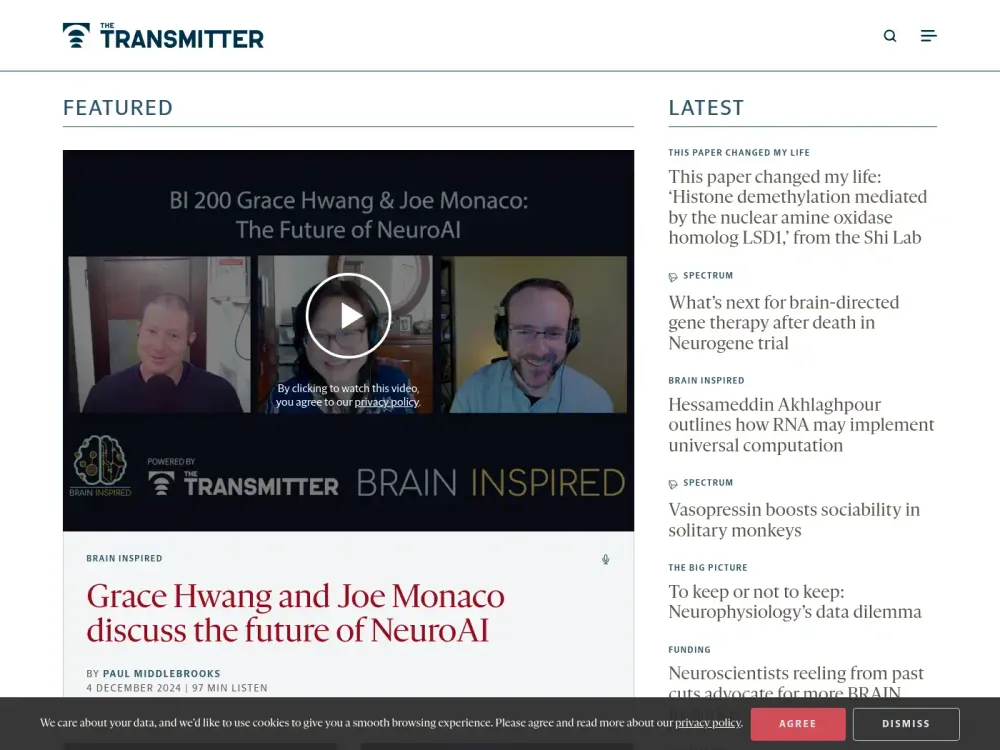Agree to the cookie notice
This screenshot has width=1000, height=750.
797,724
